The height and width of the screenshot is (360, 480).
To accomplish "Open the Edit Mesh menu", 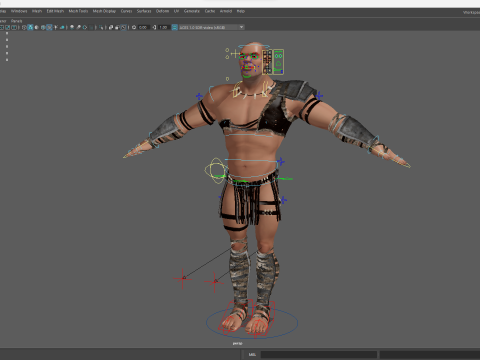I will [x=55, y=11].
